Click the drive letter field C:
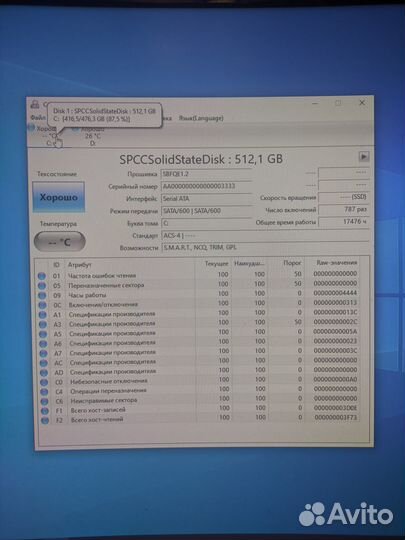Viewport: 405px width, 540px height. coord(206,223)
